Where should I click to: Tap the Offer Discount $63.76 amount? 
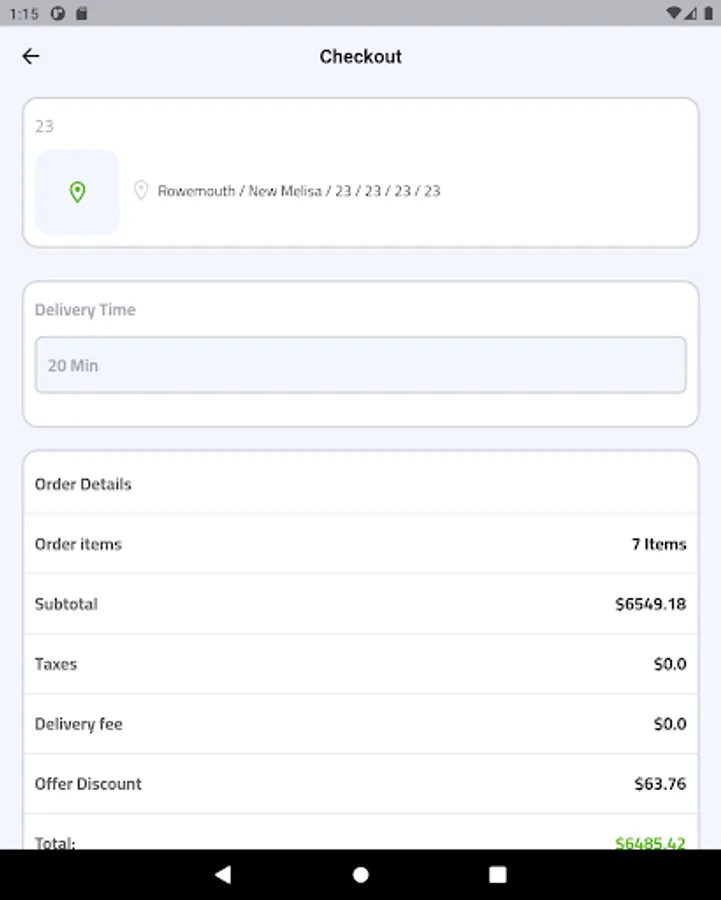tap(660, 784)
